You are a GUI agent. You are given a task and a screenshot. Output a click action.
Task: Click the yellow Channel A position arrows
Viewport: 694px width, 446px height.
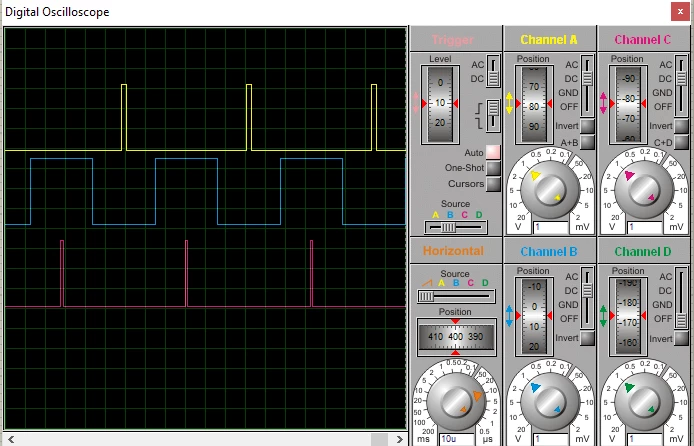click(x=509, y=103)
